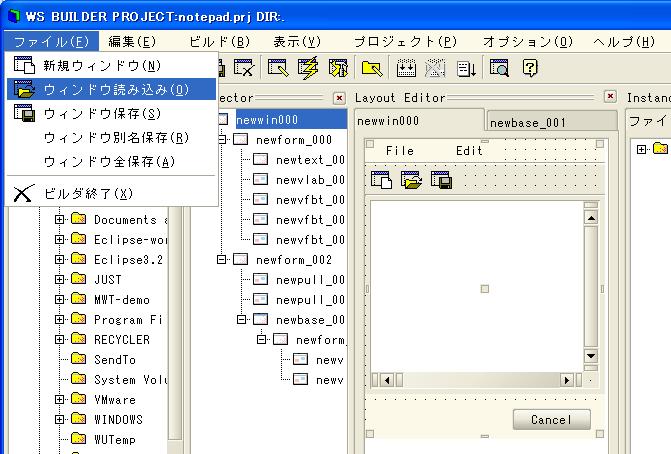Click the text area's scroll right arrow
671x454 pixels.
567,380
